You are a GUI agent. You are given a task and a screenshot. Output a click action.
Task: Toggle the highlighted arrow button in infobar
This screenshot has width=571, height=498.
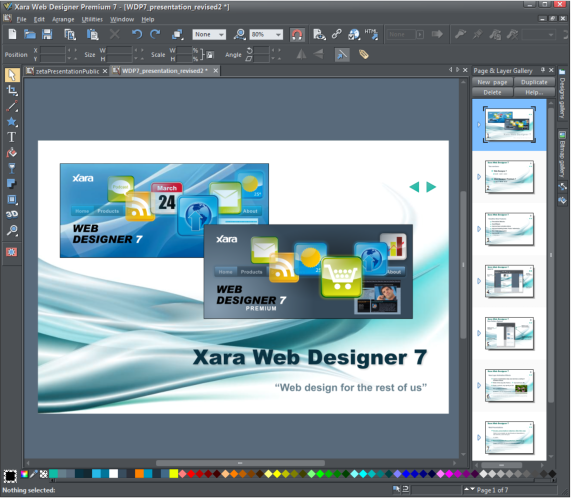click(x=342, y=55)
